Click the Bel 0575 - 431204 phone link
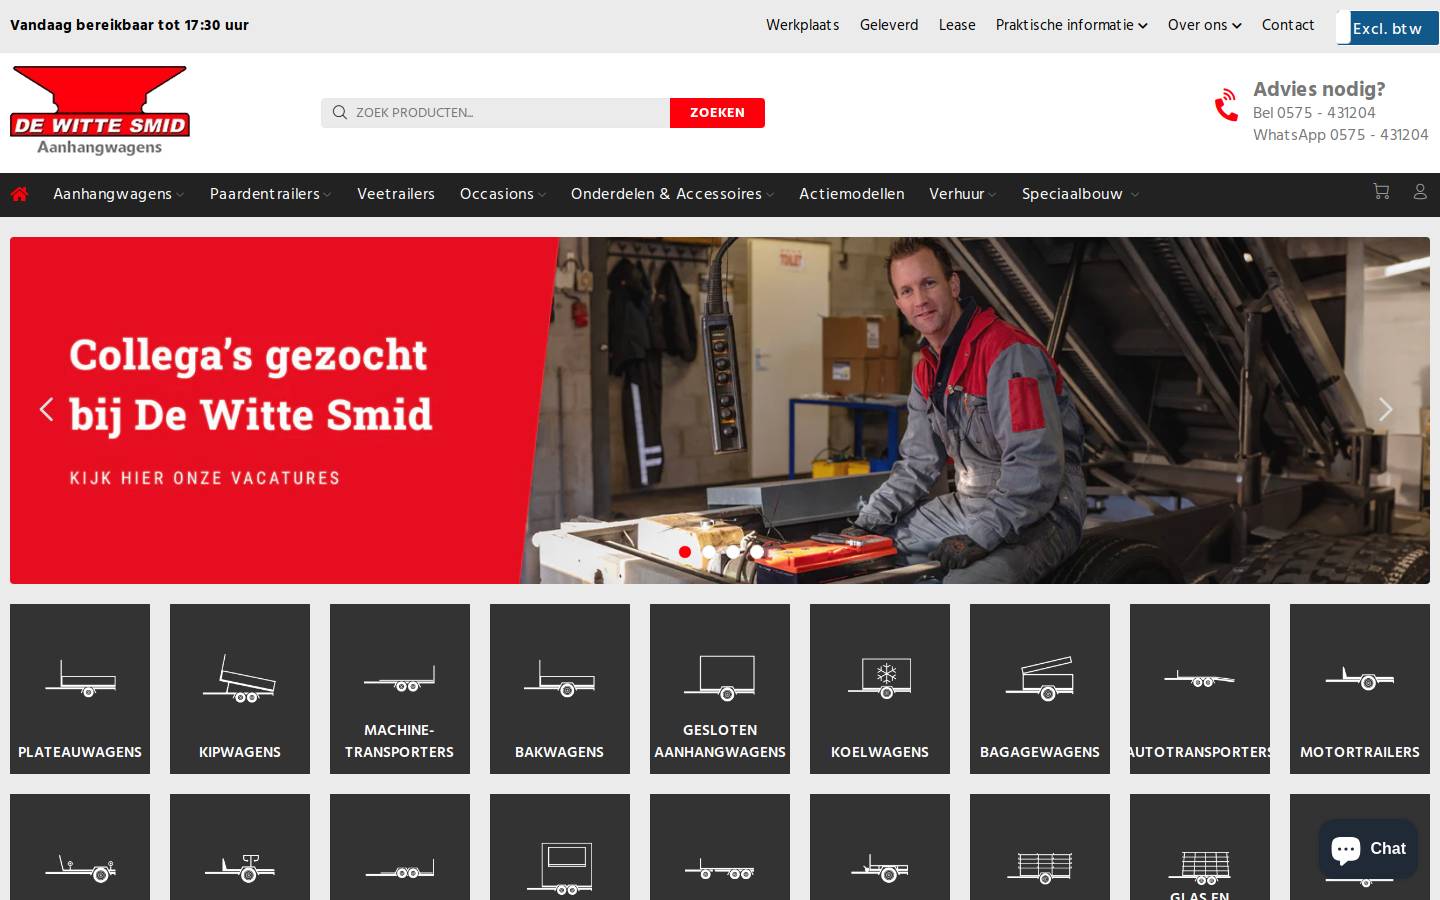Image resolution: width=1440 pixels, height=900 pixels. tap(1314, 113)
